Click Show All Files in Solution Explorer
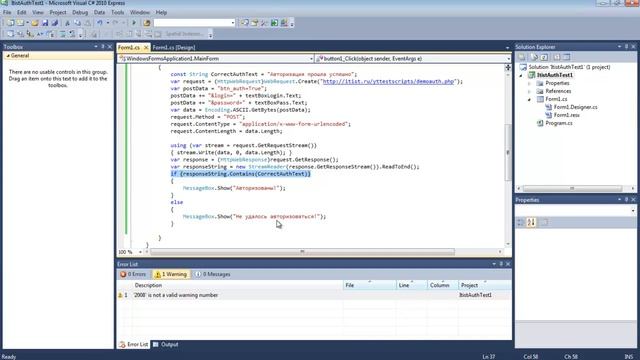The image size is (640, 360). 534,57
